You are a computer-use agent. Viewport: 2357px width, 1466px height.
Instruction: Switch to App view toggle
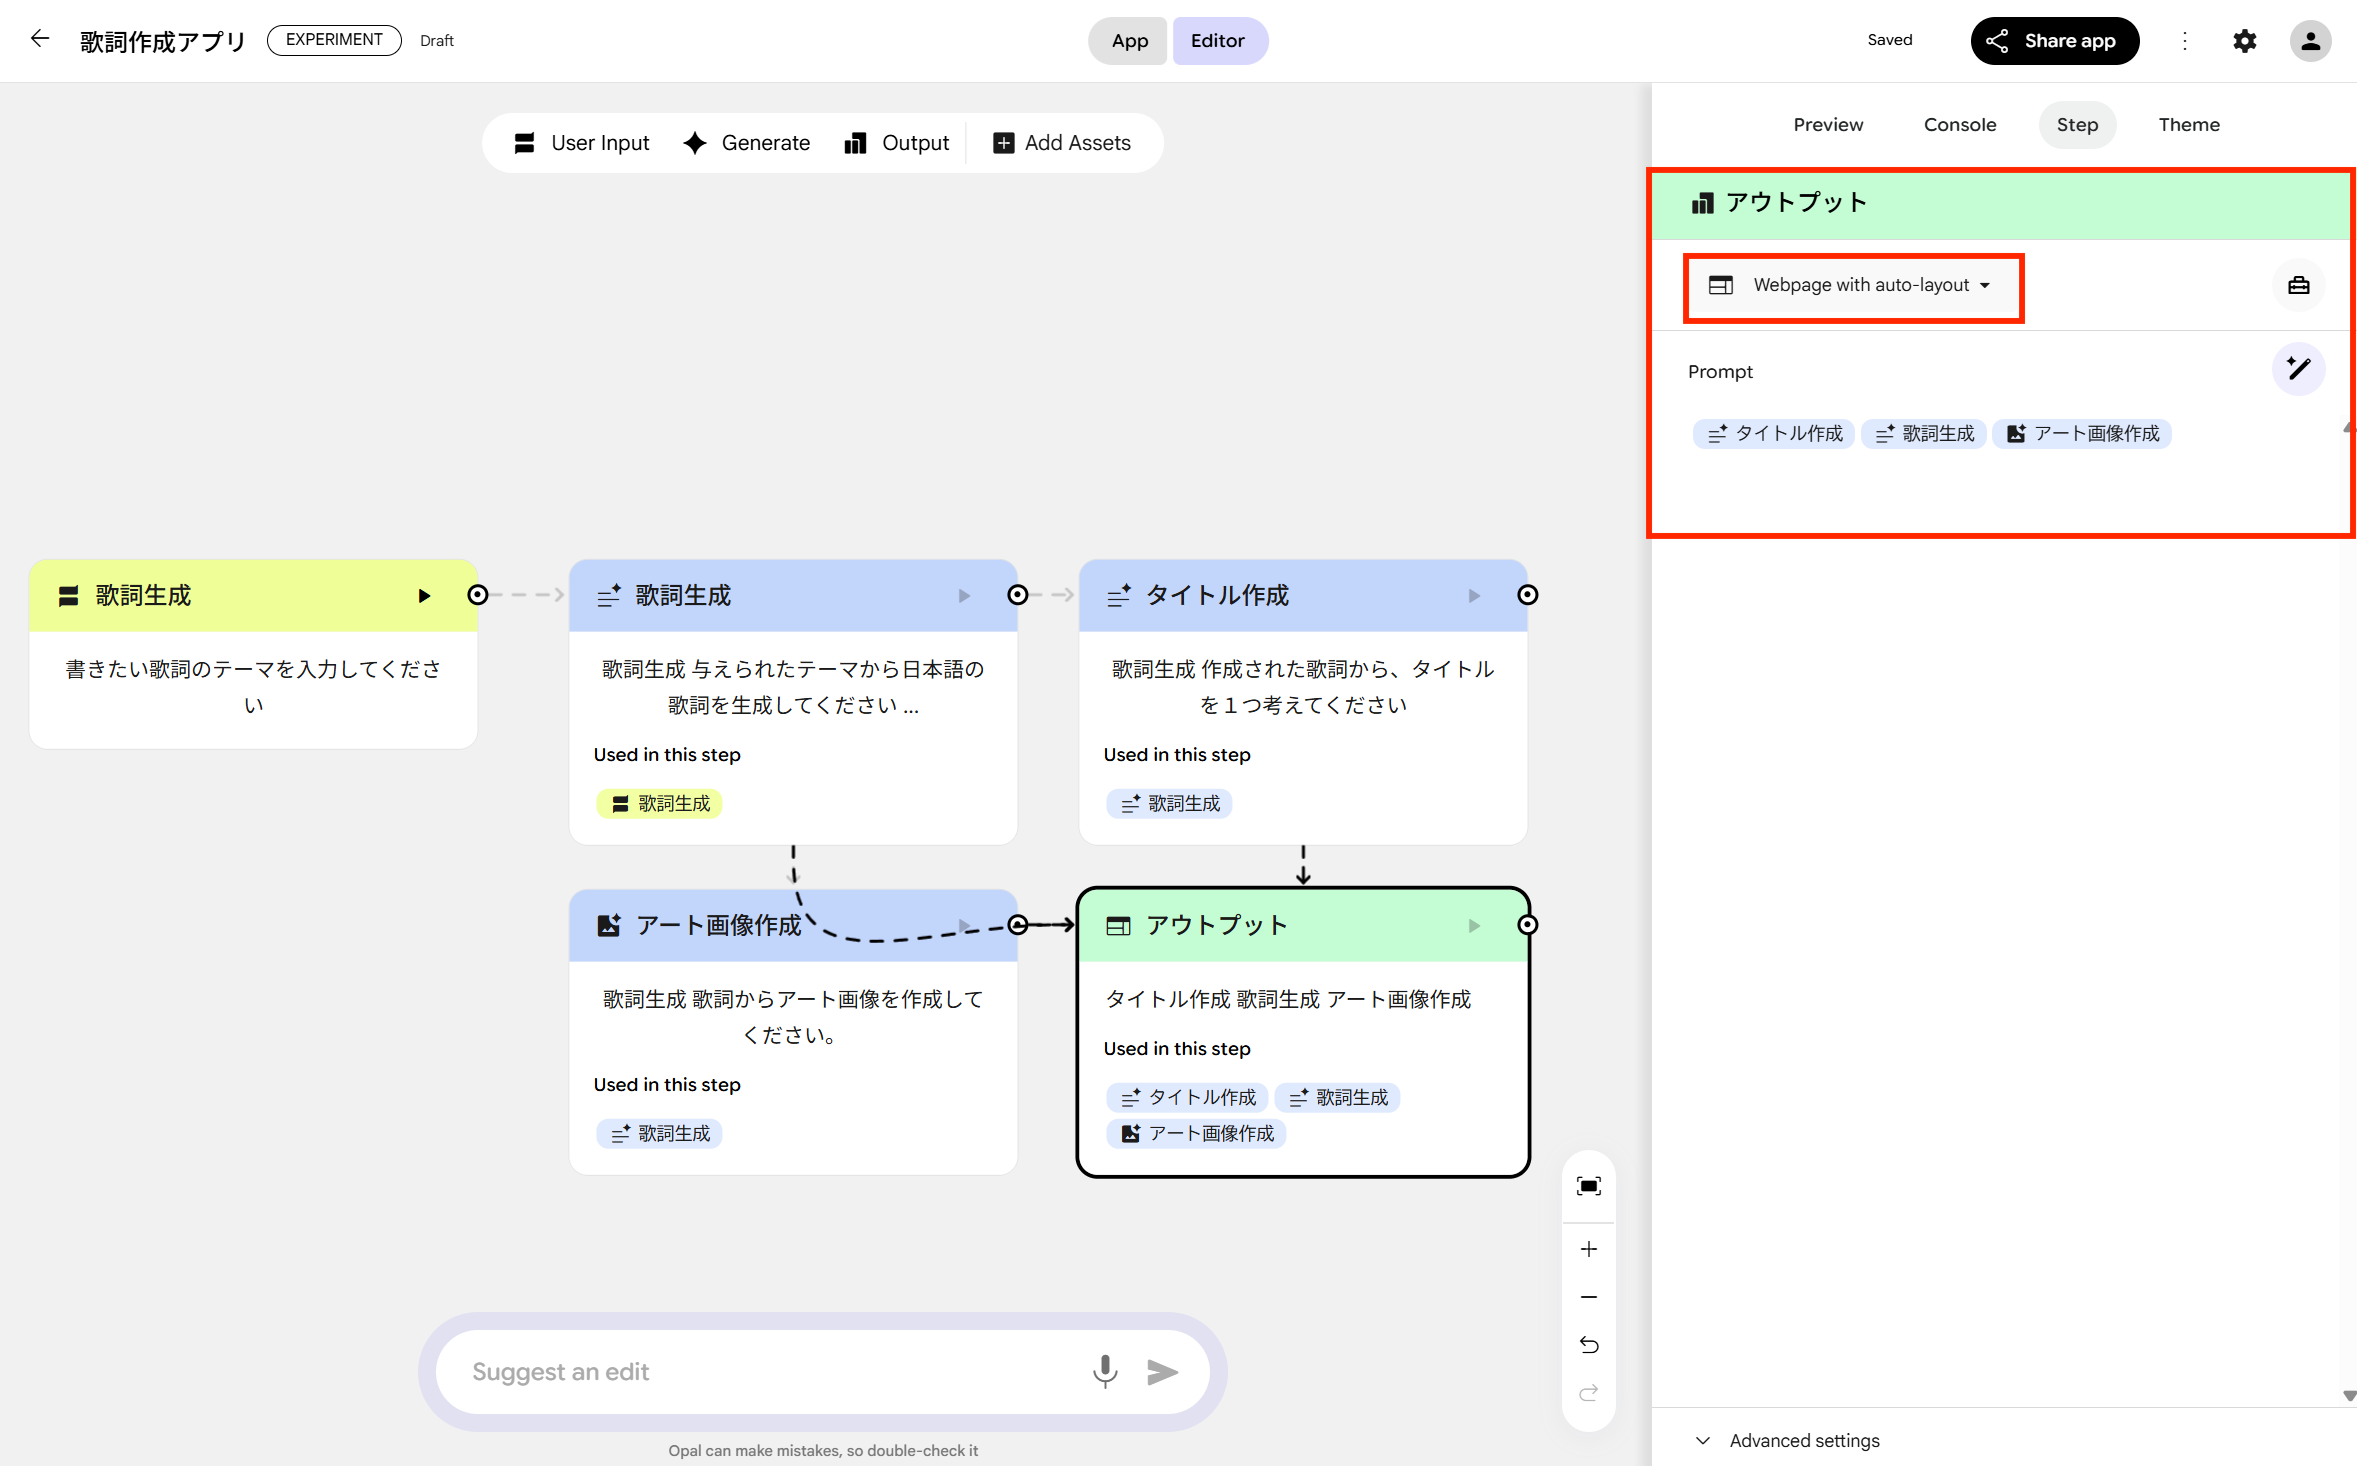(1129, 41)
